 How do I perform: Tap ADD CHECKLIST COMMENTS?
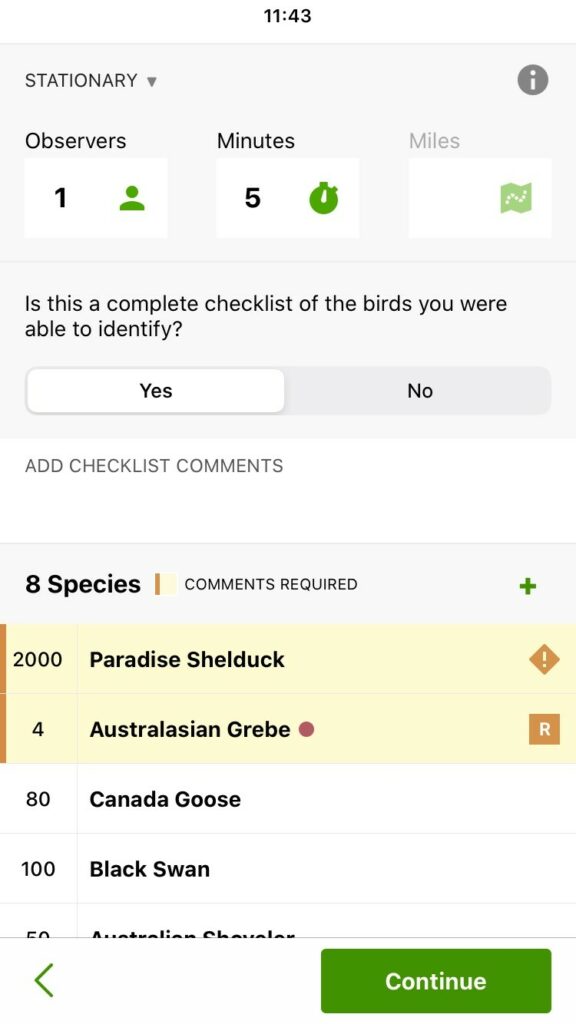tap(154, 466)
